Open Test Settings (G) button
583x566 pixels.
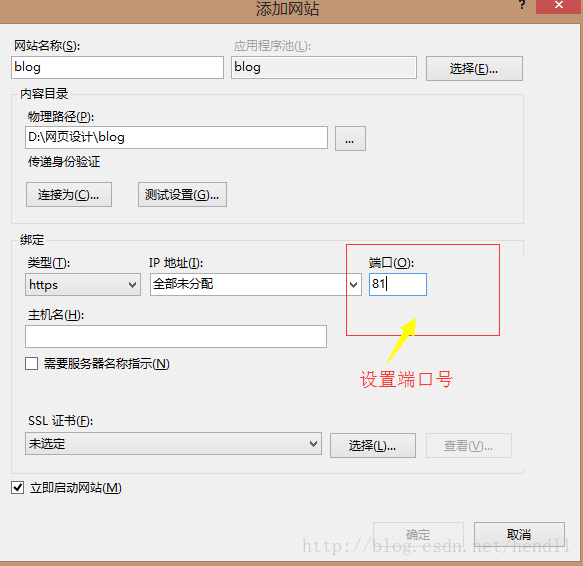tap(182, 194)
